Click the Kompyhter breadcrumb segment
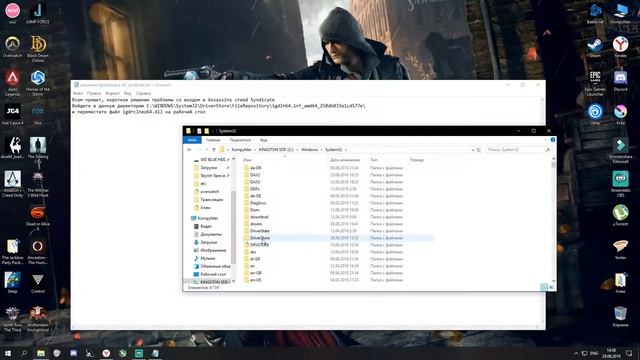The image size is (640, 360). point(242,150)
